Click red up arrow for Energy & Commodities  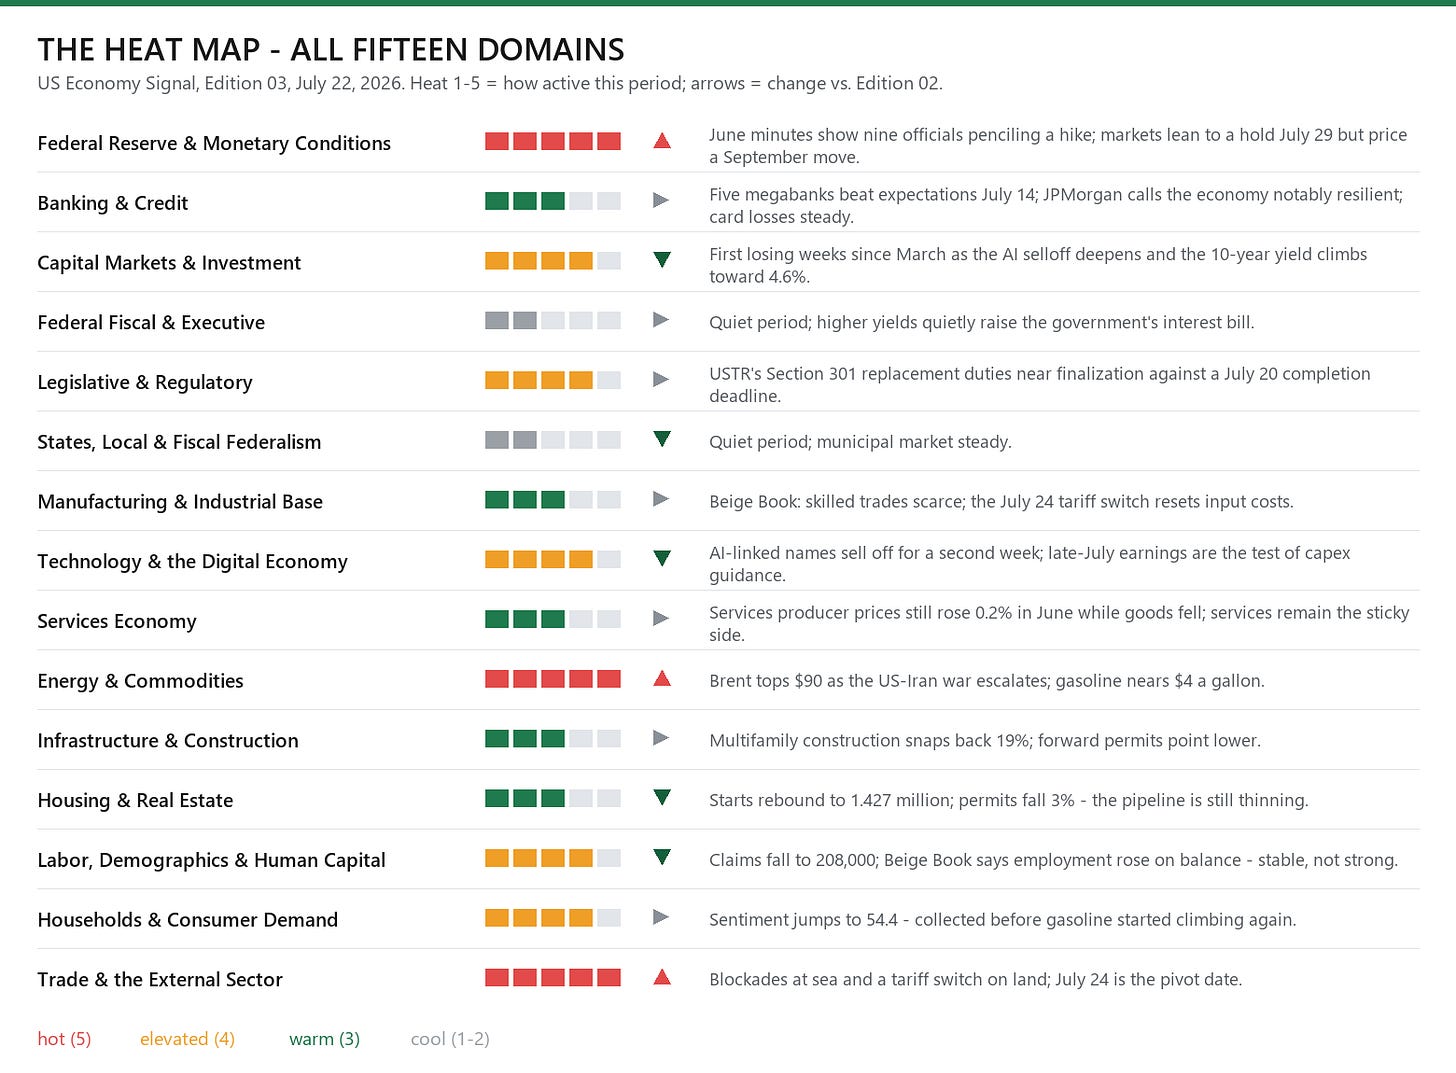(x=661, y=679)
